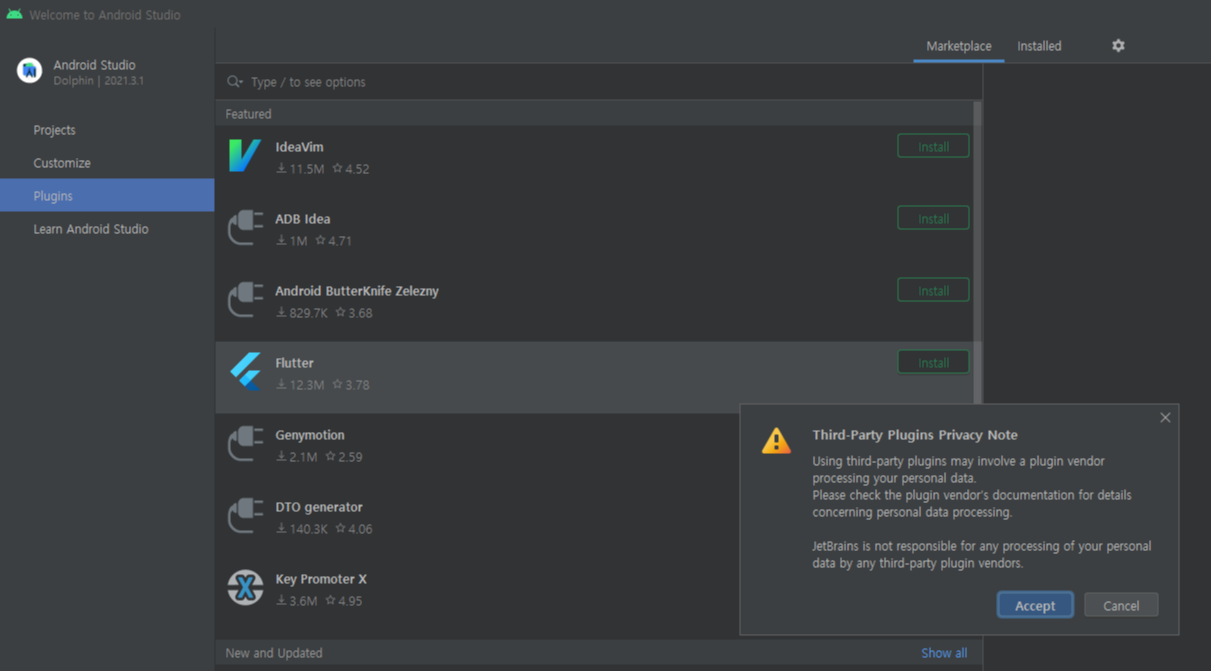1211x671 pixels.
Task: Install the IdeaVim plugin
Action: click(933, 146)
